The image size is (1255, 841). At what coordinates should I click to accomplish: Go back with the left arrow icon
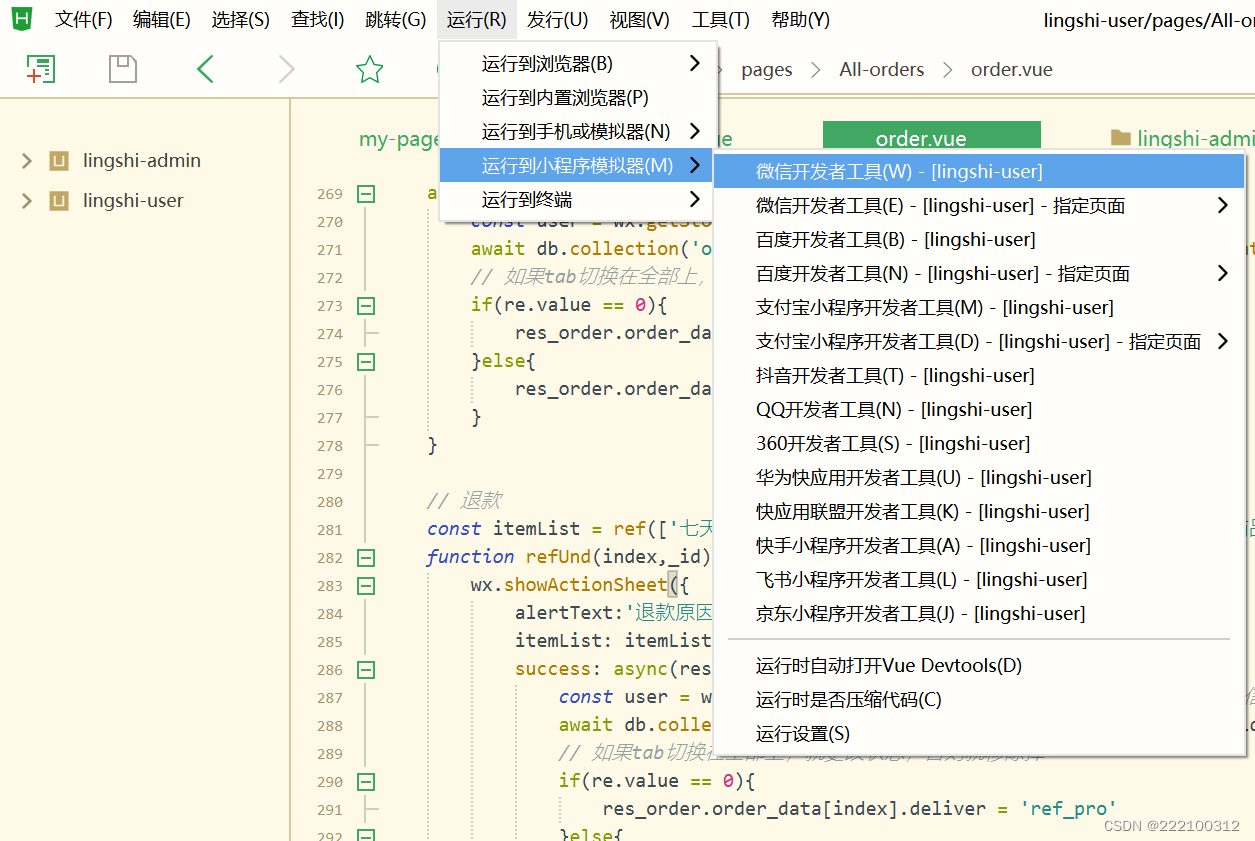coord(205,69)
